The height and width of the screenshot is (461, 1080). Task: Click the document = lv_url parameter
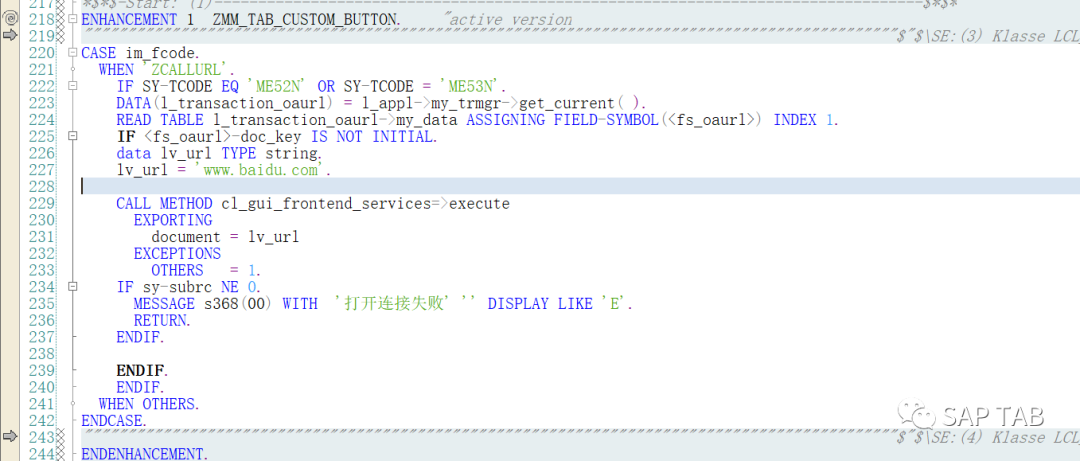(x=225, y=236)
